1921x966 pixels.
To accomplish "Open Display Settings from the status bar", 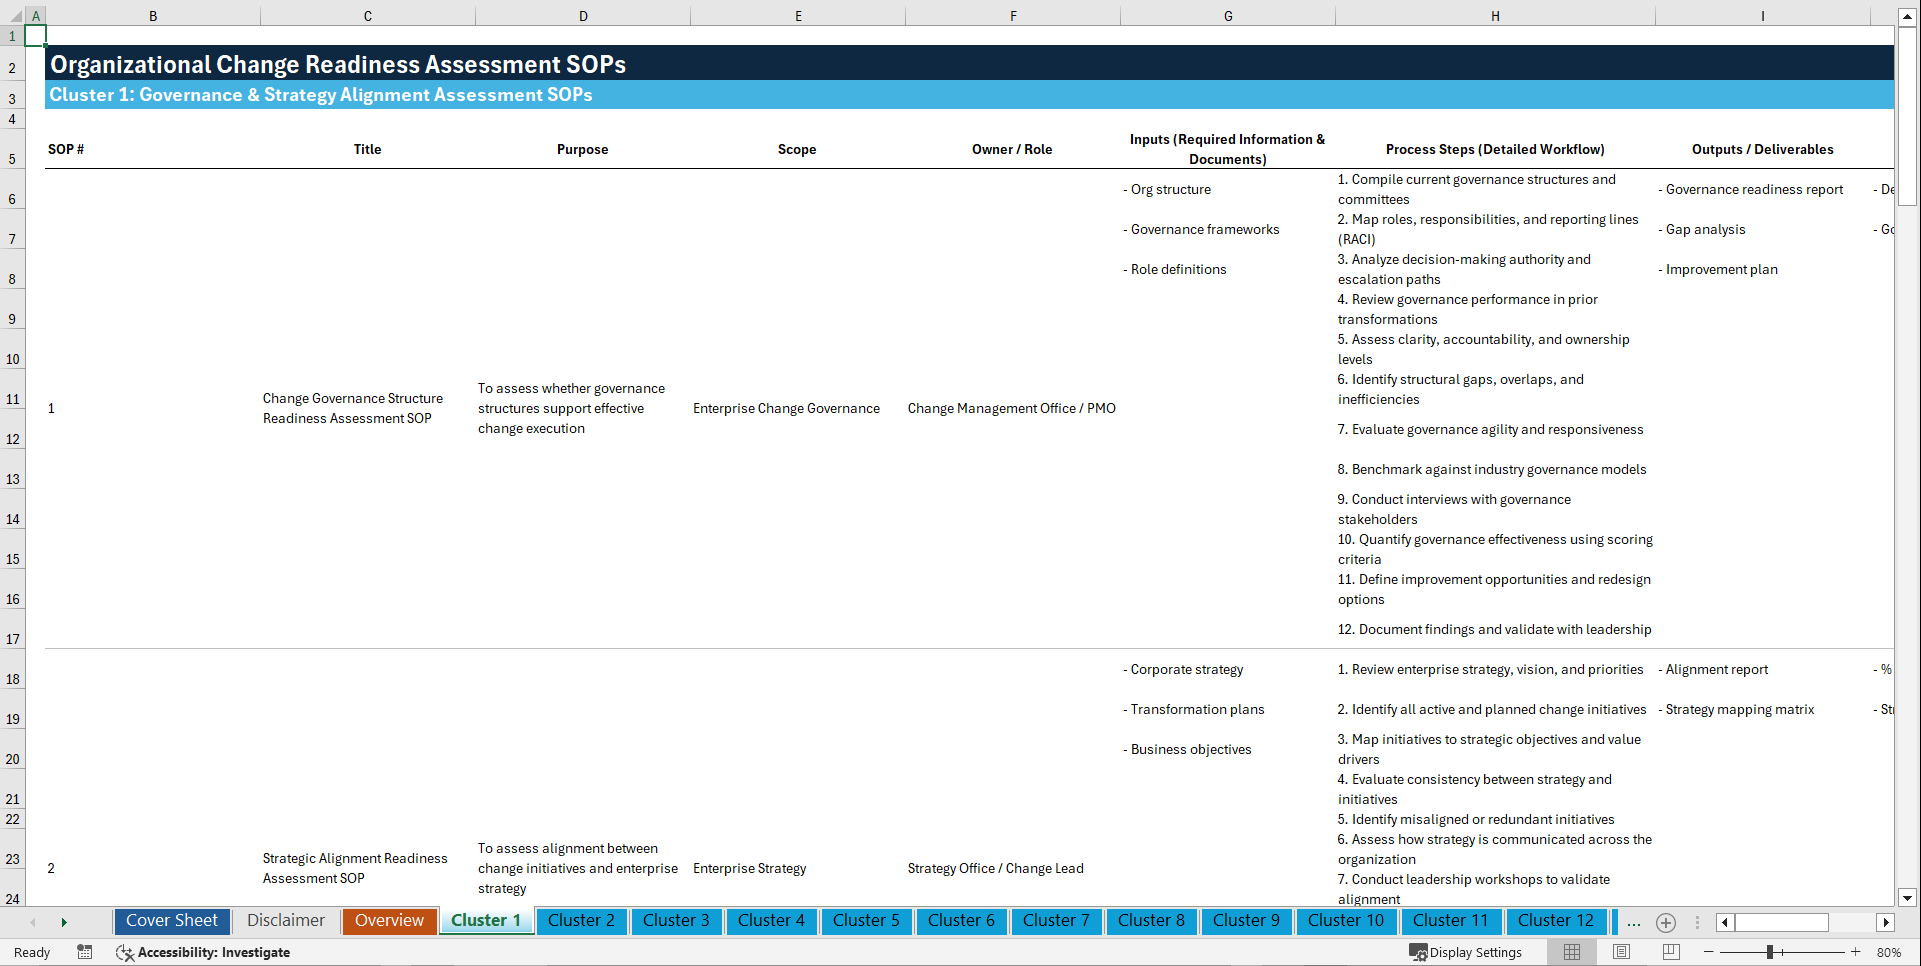I will coord(1466,952).
